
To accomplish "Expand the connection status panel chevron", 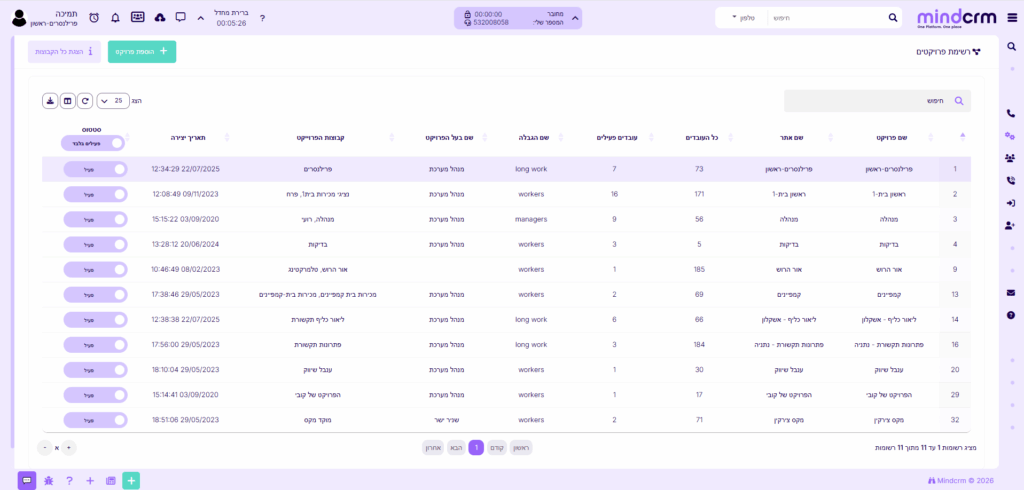I will click(x=575, y=18).
